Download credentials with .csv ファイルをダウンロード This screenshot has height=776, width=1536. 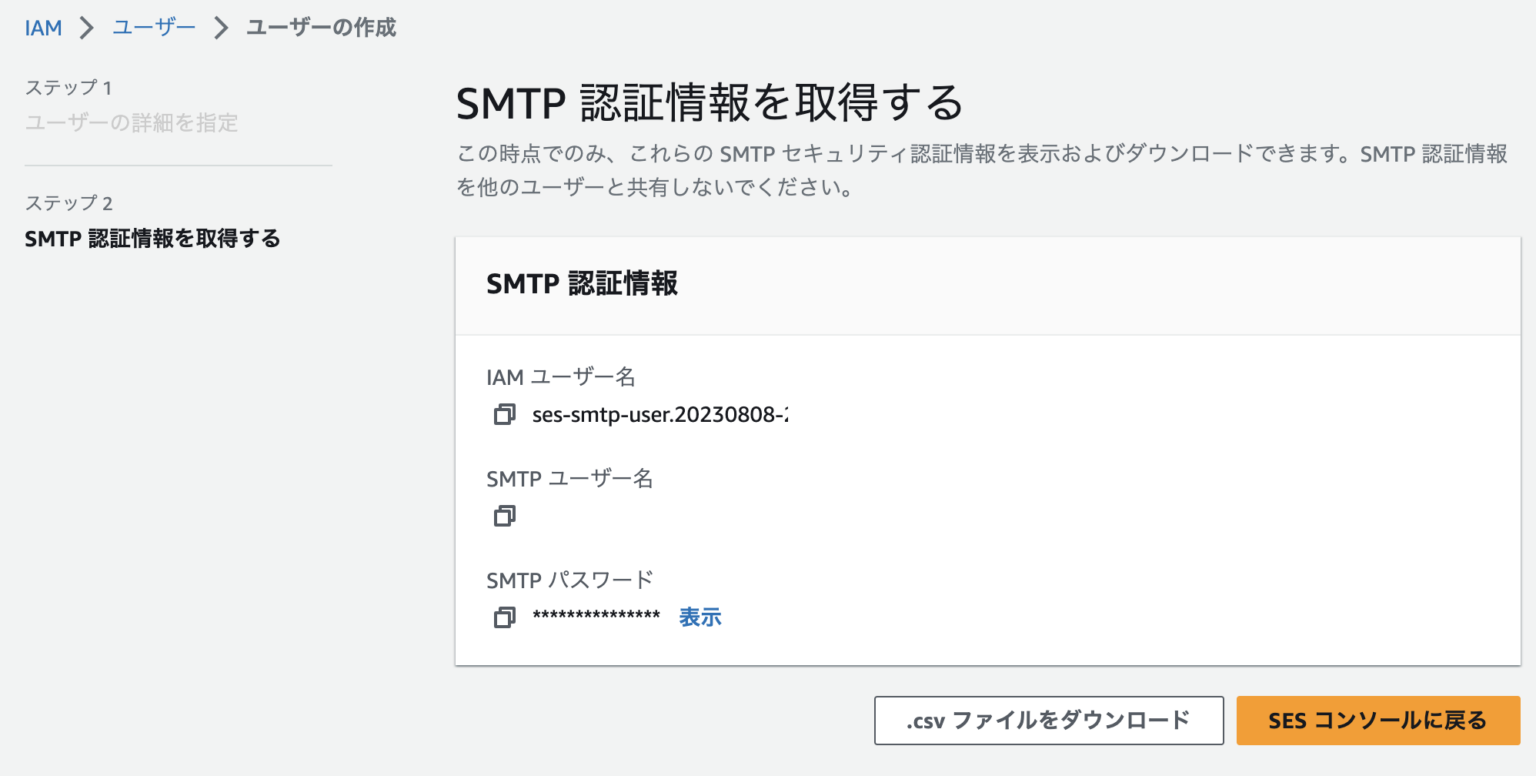point(1048,720)
